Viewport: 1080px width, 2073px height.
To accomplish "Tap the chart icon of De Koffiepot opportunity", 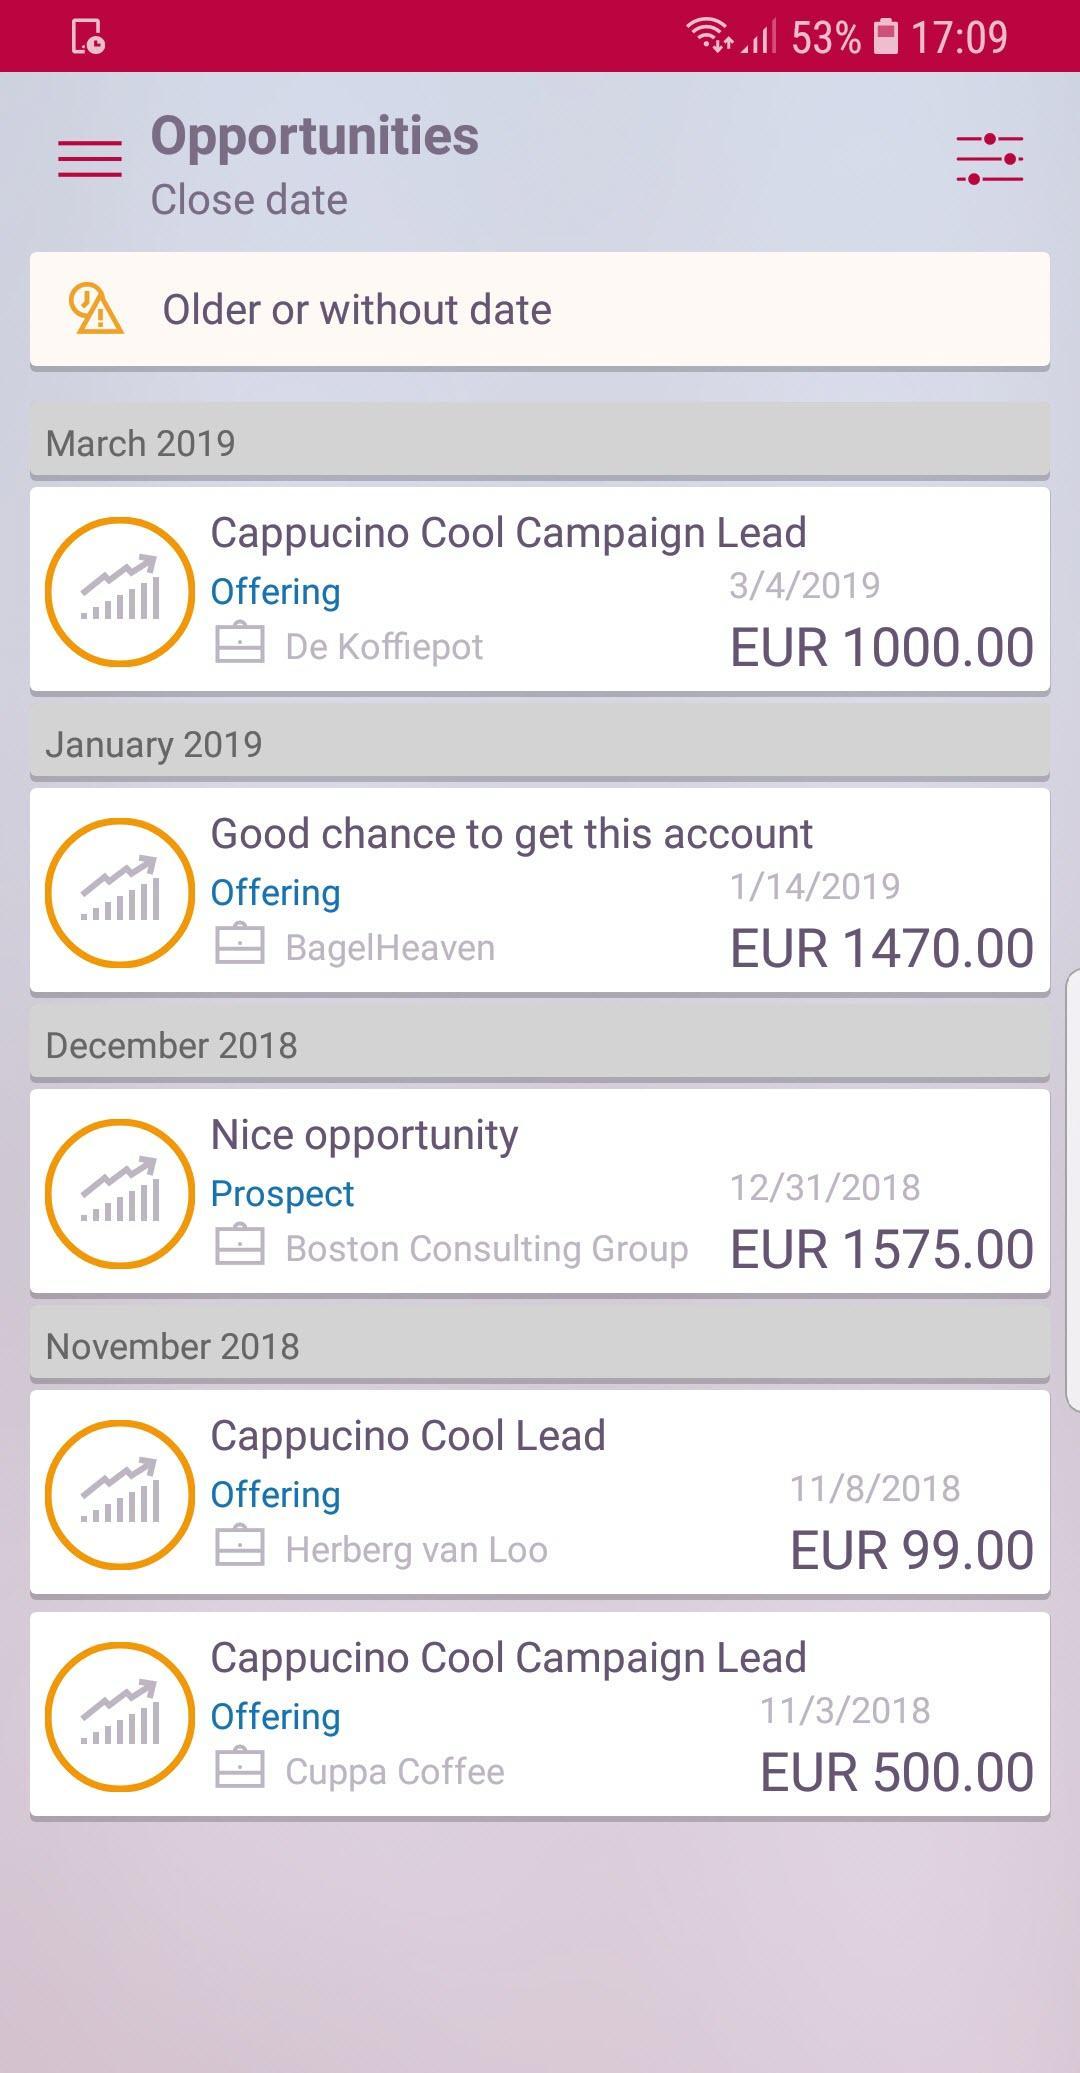I will 120,591.
